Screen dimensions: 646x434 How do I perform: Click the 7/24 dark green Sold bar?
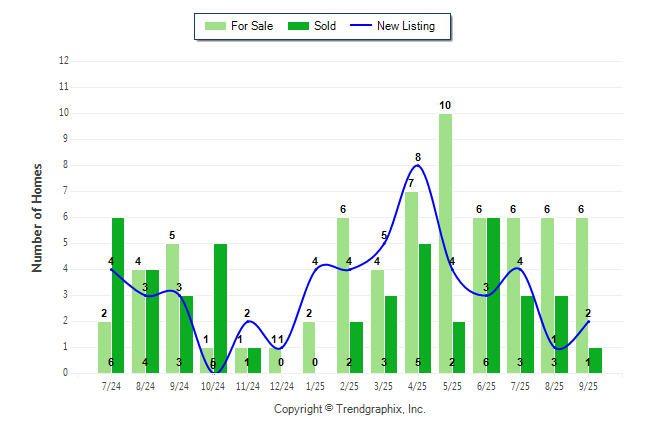click(118, 295)
